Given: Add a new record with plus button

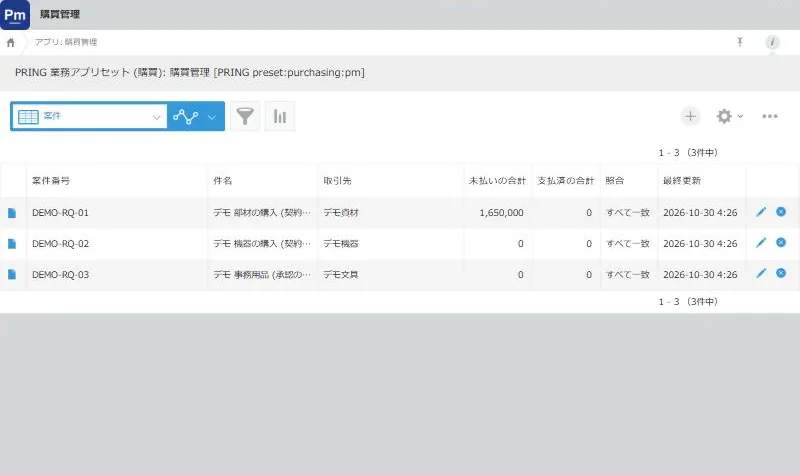Looking at the screenshot, I should click(x=690, y=116).
